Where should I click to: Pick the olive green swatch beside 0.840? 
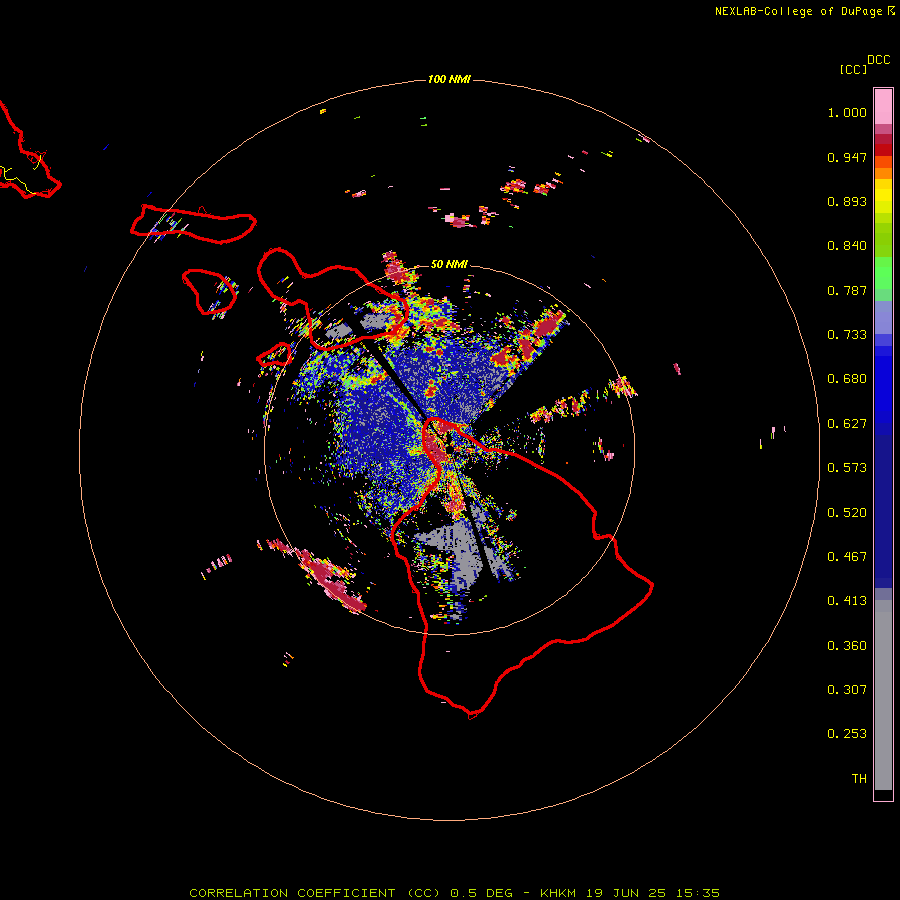click(x=883, y=240)
